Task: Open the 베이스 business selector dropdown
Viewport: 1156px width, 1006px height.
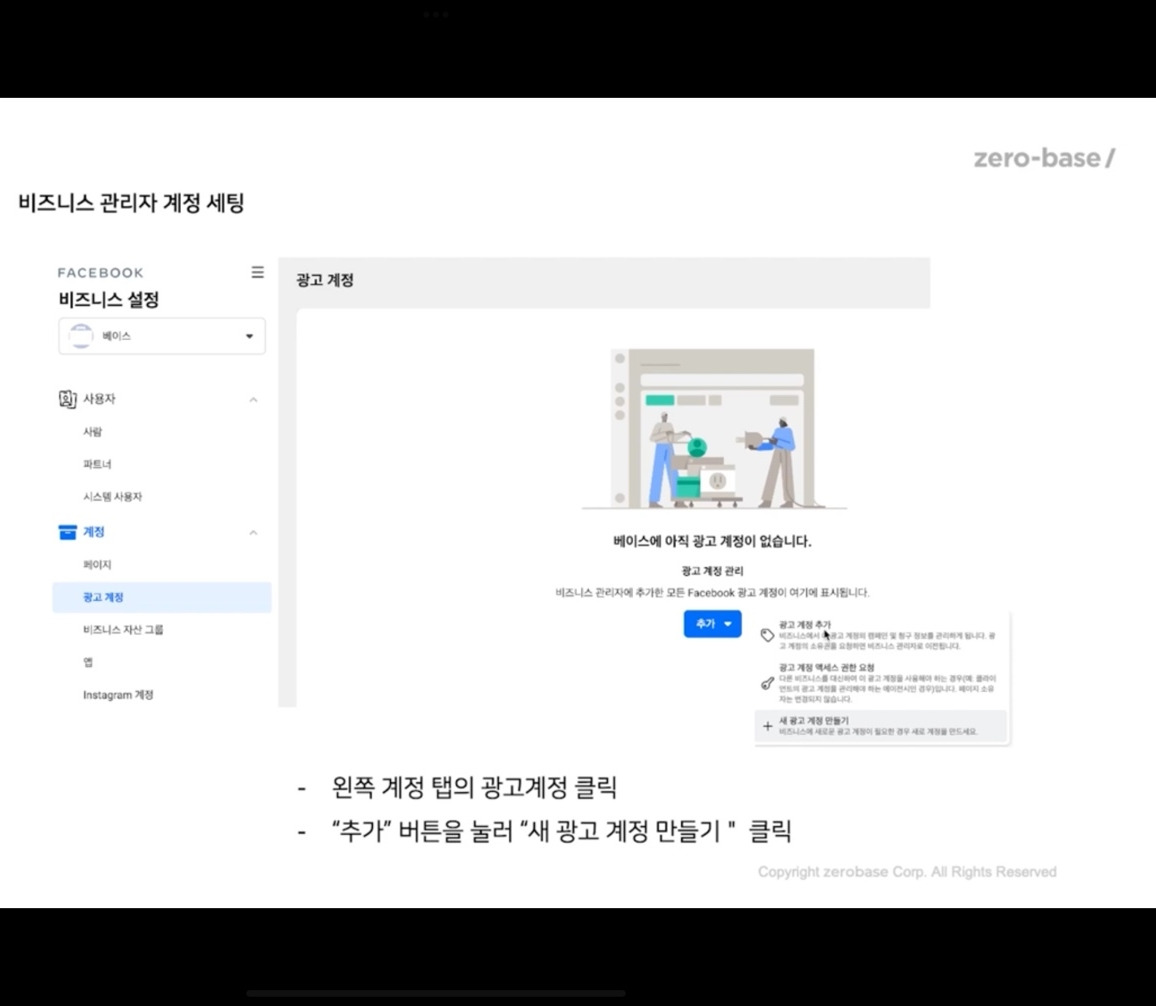Action: pos(249,336)
